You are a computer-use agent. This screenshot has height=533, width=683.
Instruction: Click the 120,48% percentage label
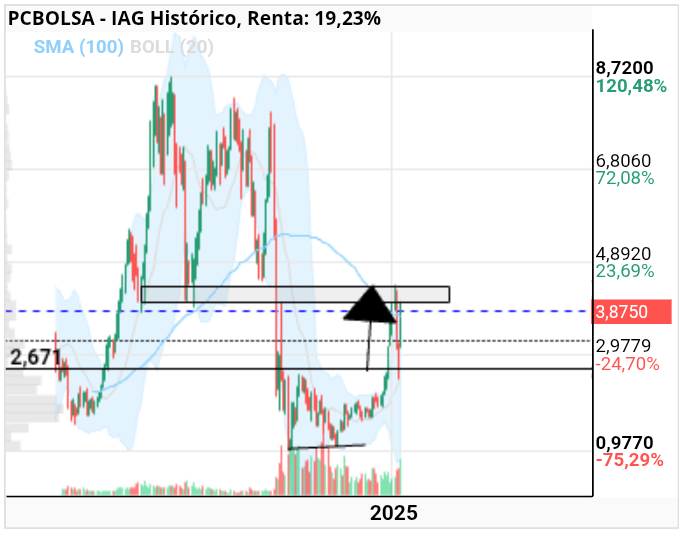coord(631,86)
